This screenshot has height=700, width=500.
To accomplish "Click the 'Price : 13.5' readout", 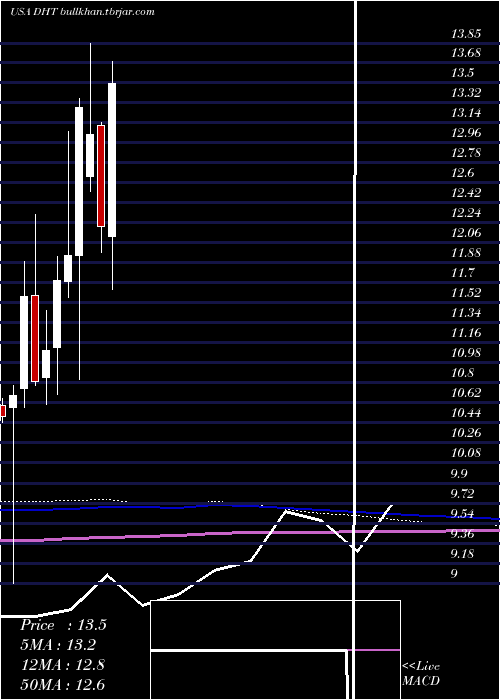I will [63, 625].
